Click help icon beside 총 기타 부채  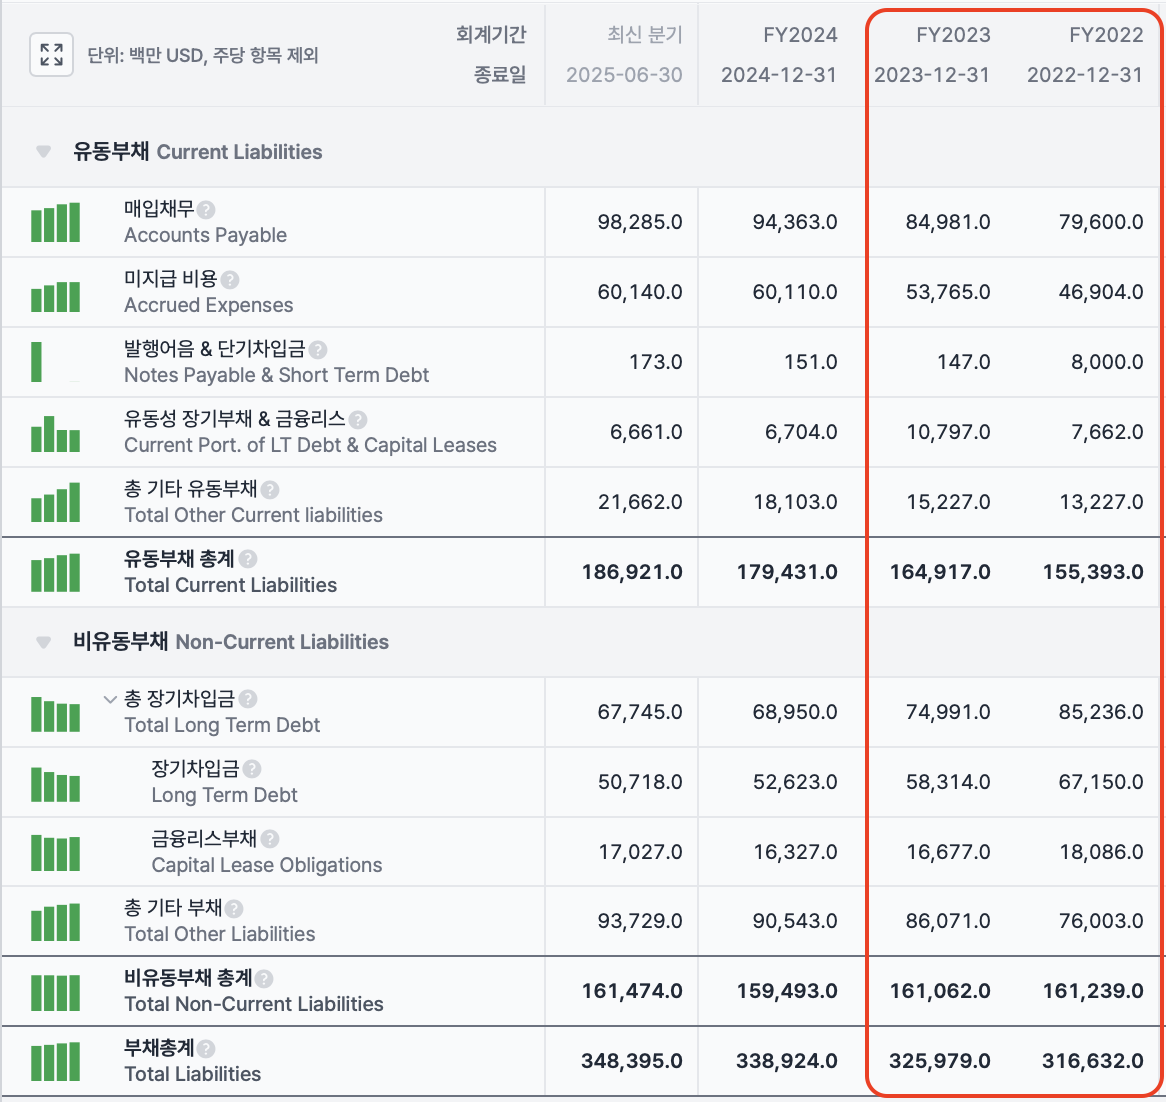point(233,909)
